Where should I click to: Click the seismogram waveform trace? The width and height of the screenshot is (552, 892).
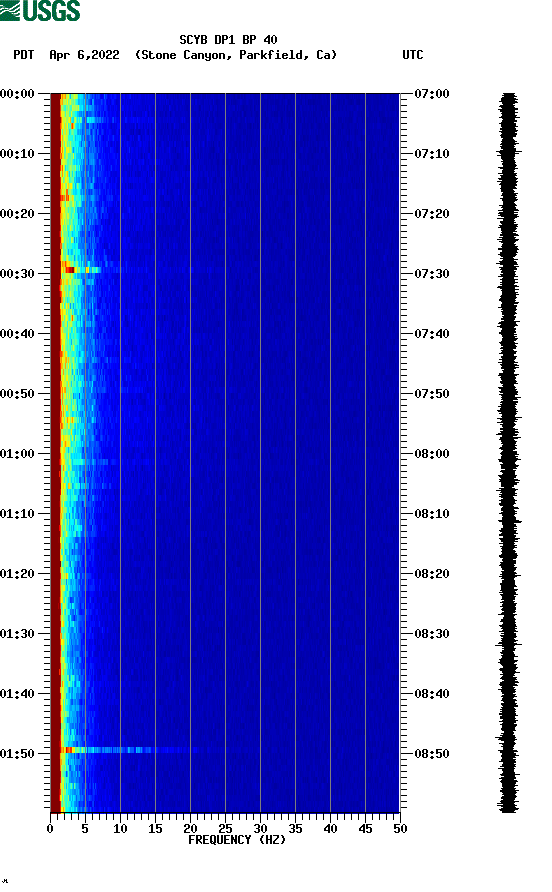pyautogui.click(x=508, y=453)
